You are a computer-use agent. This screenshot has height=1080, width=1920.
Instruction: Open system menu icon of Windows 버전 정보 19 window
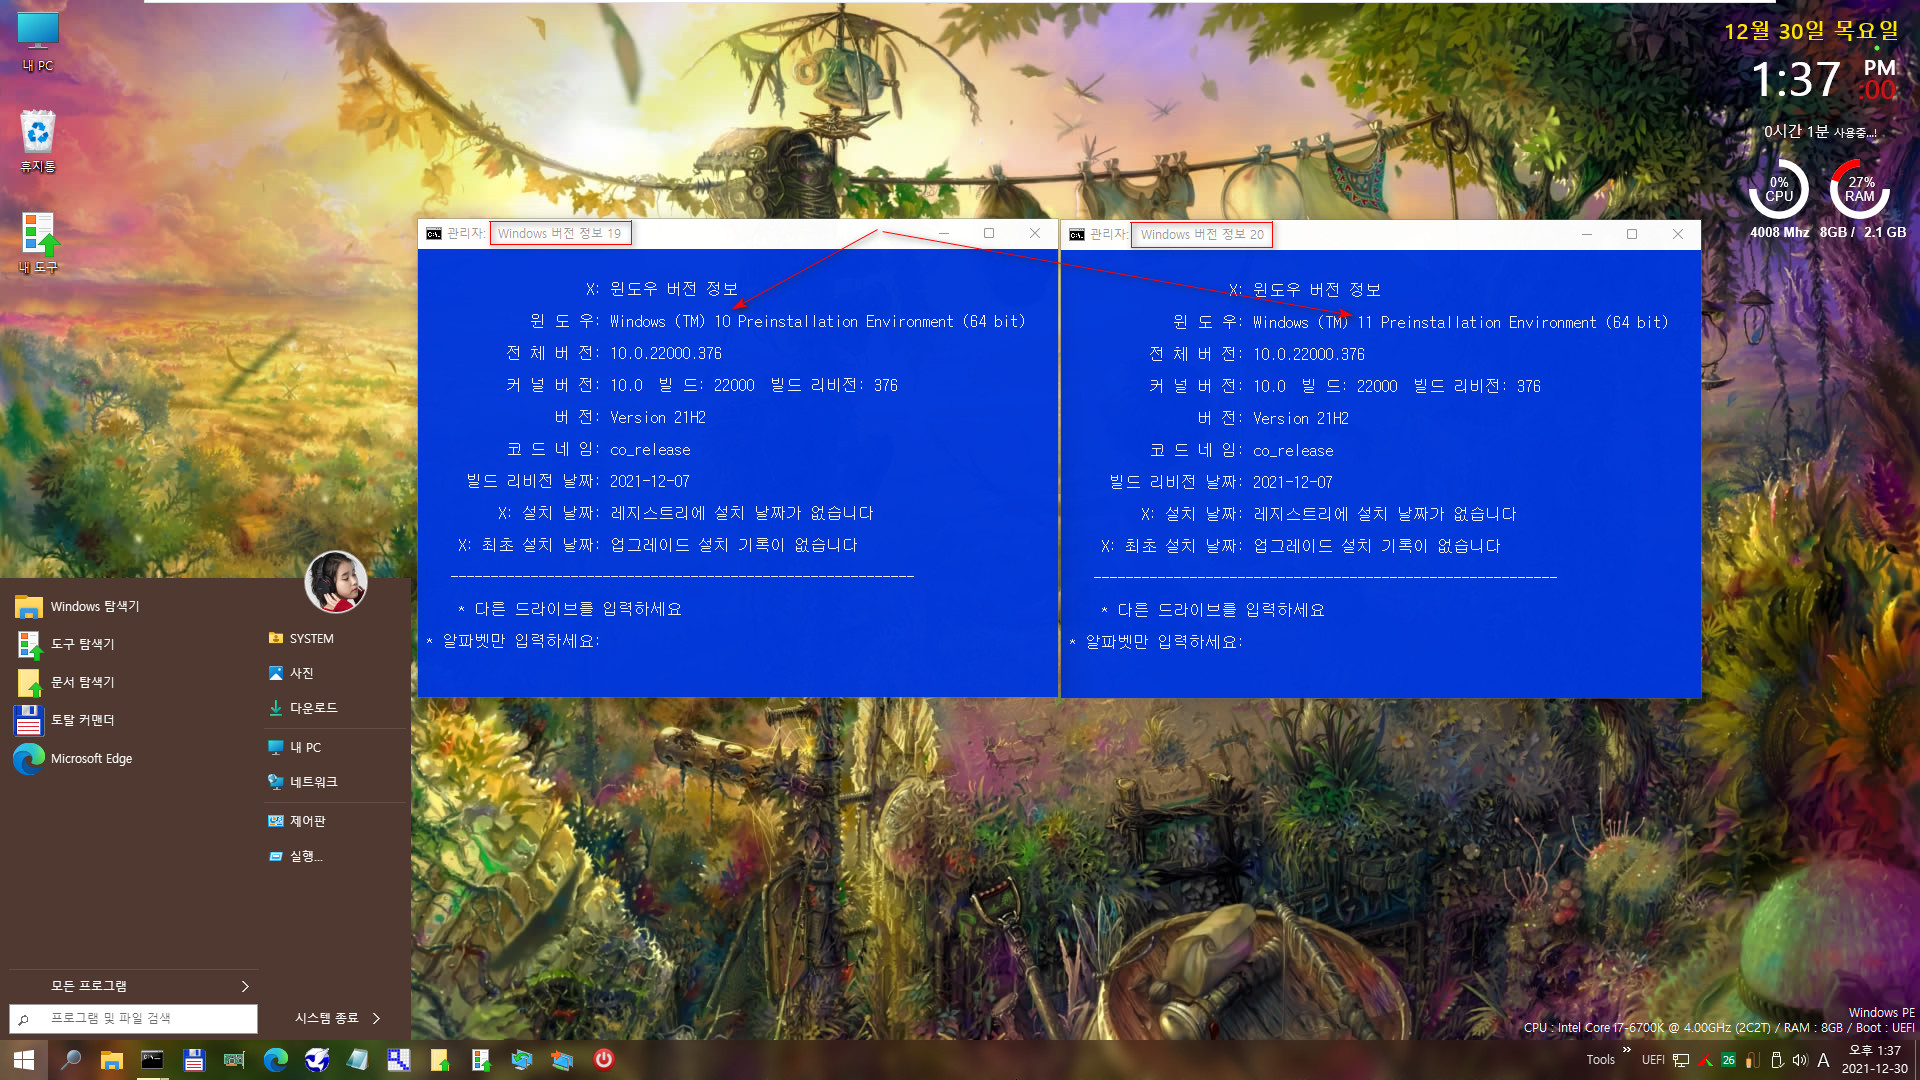pos(434,234)
